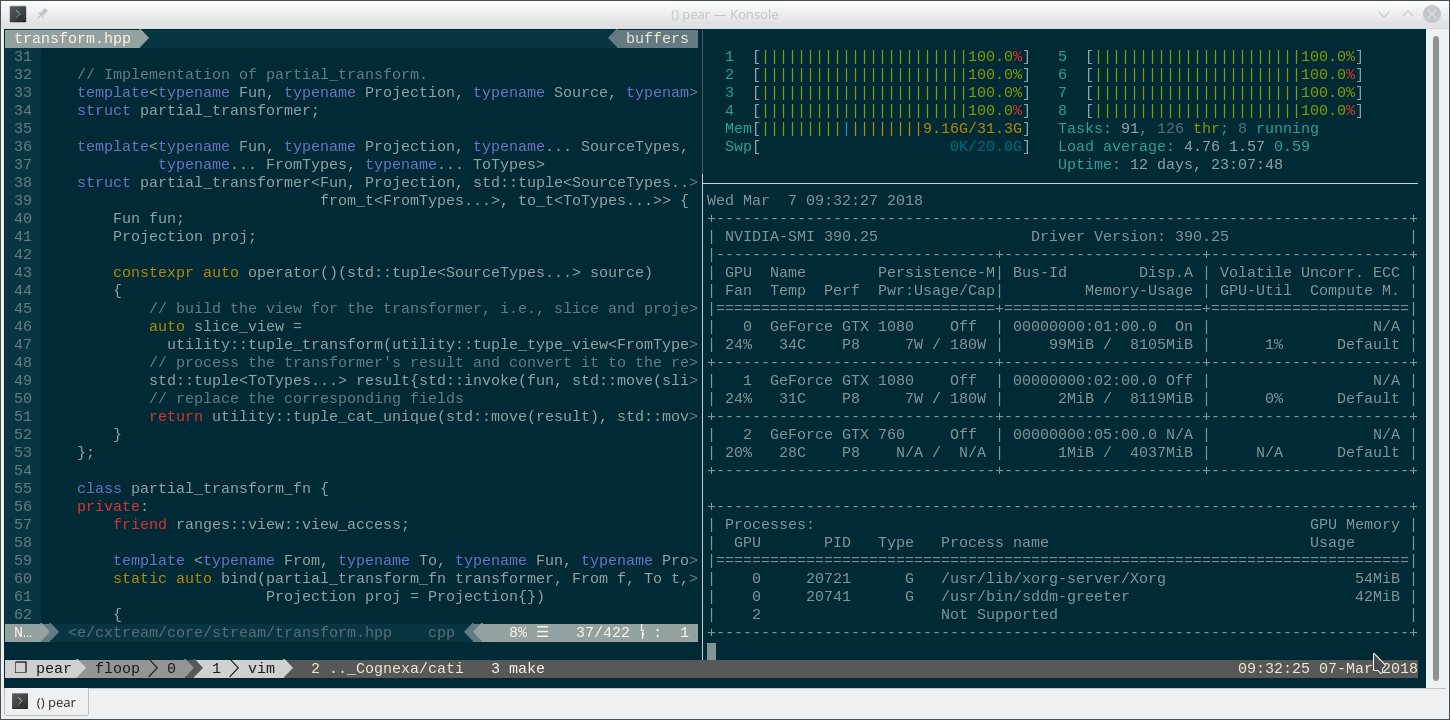
Task: Select tmux window 2 .._Cognexa/cati
Action: [x=387, y=668]
